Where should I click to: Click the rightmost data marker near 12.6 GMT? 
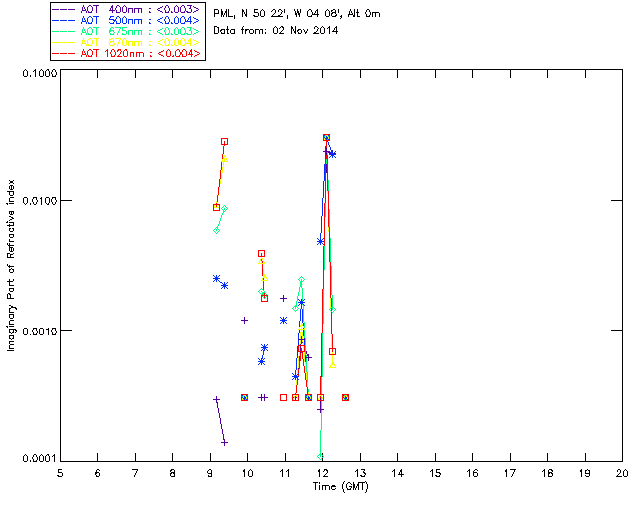pos(345,397)
